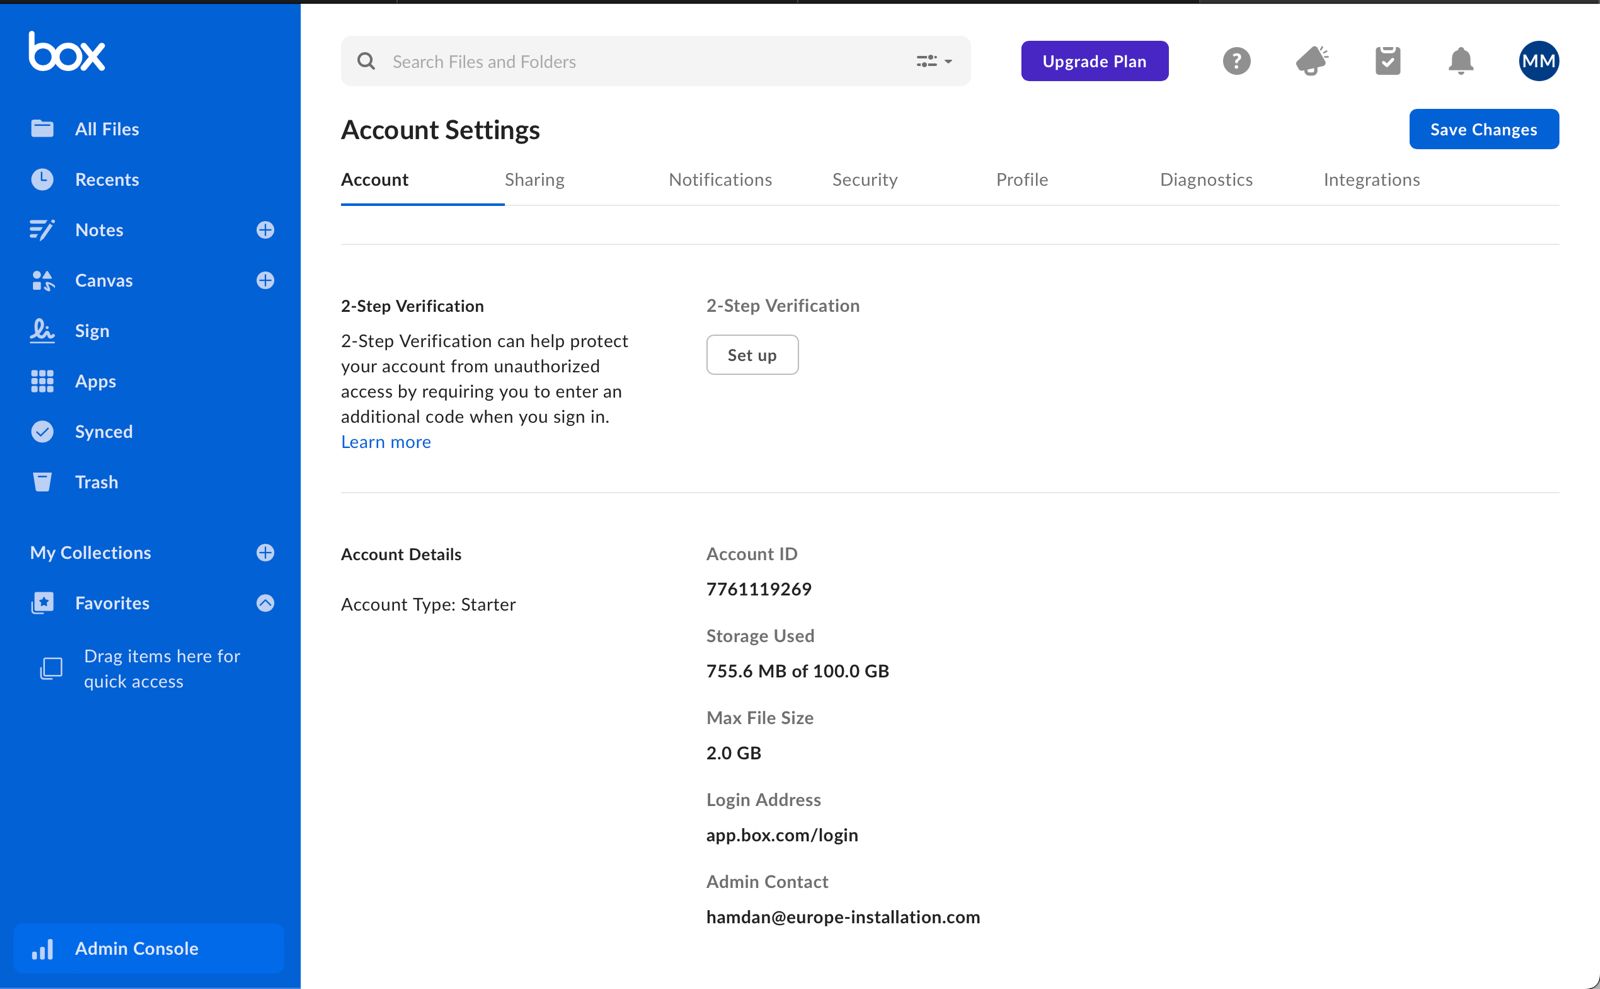Open the Apps section

click(94, 380)
